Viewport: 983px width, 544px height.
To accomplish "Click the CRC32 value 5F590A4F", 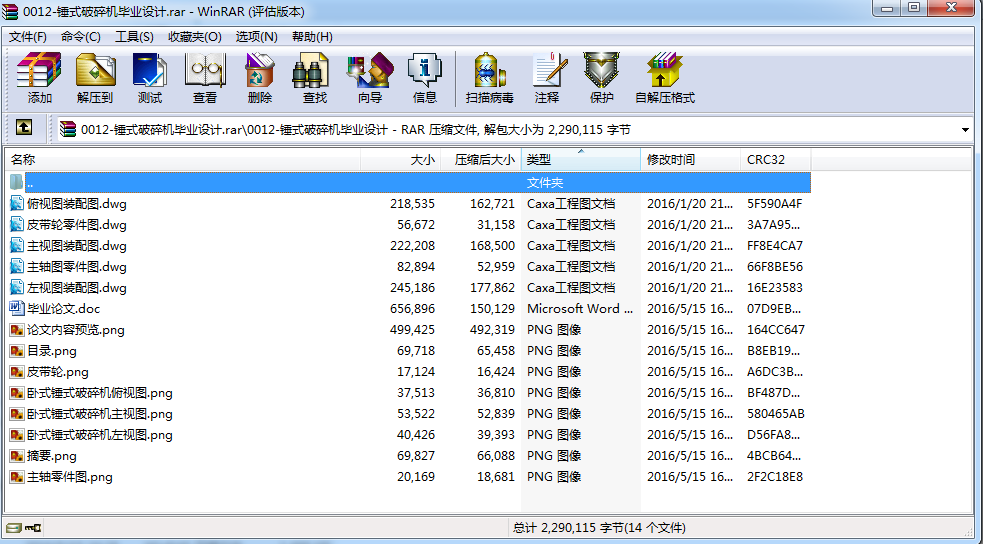I will [x=775, y=204].
